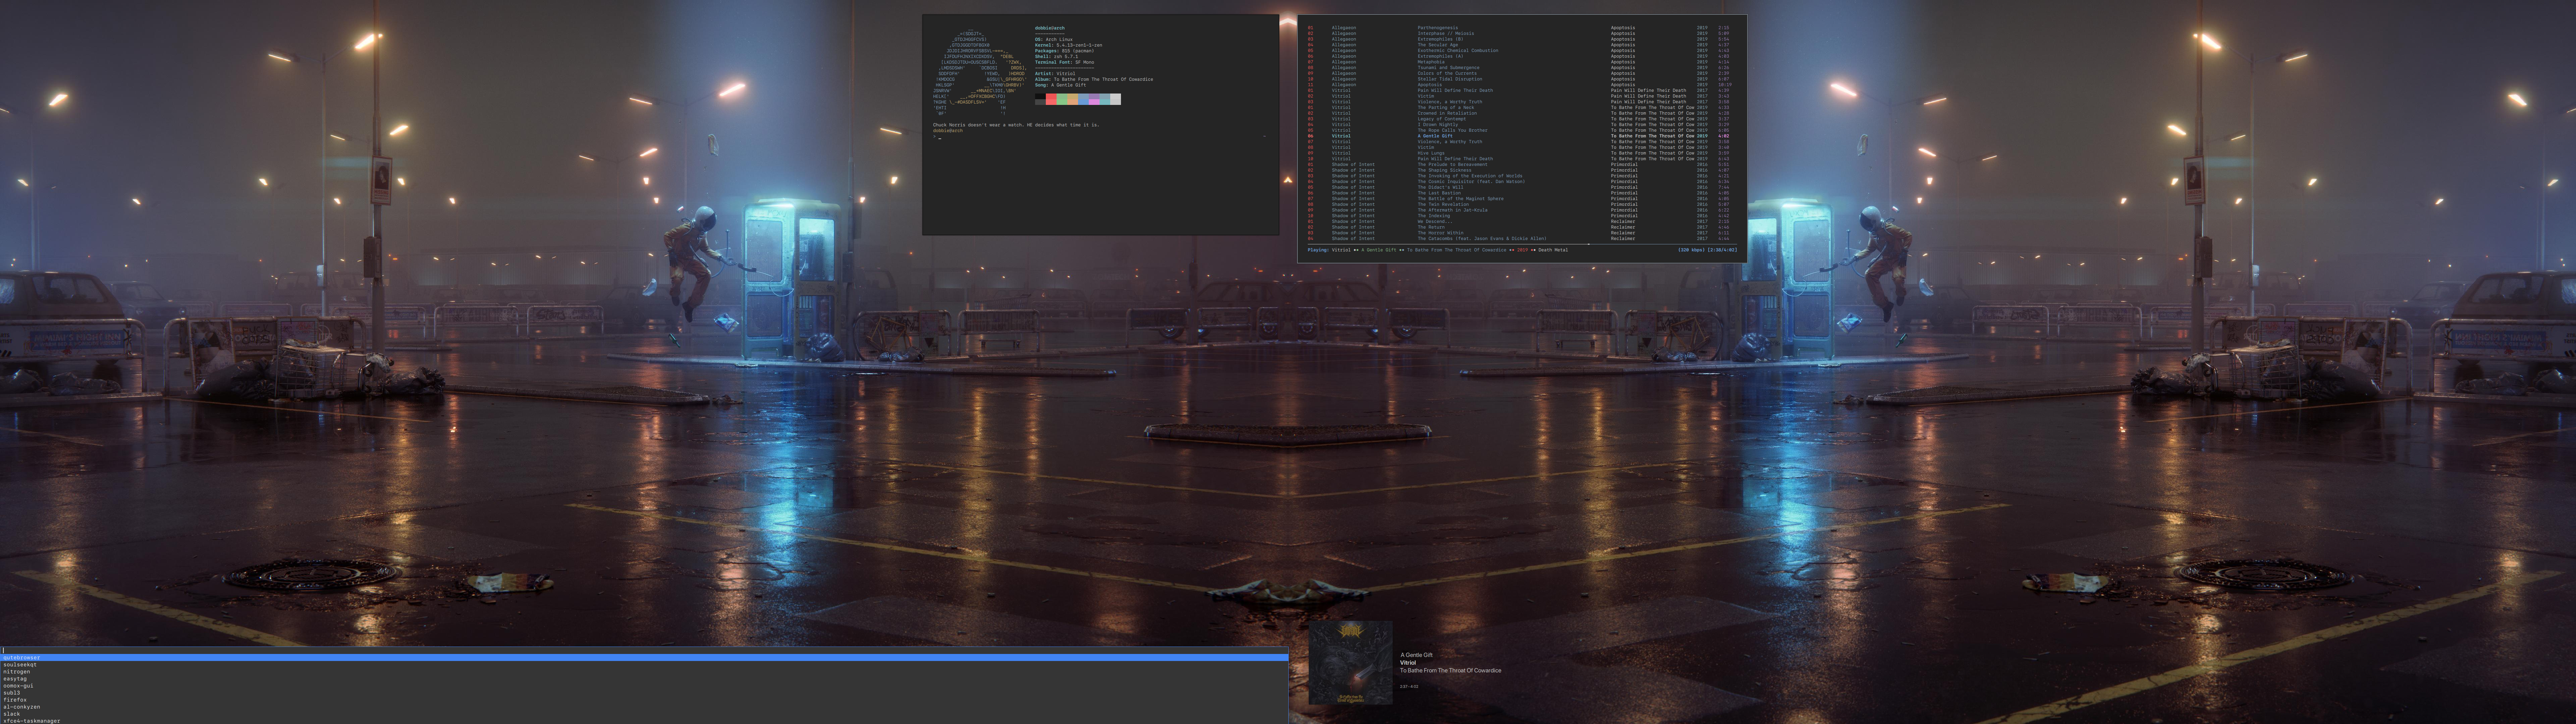Viewport: 2576px width, 724px height.
Task: Open firefox from the launcher list
Action: (x=15, y=700)
